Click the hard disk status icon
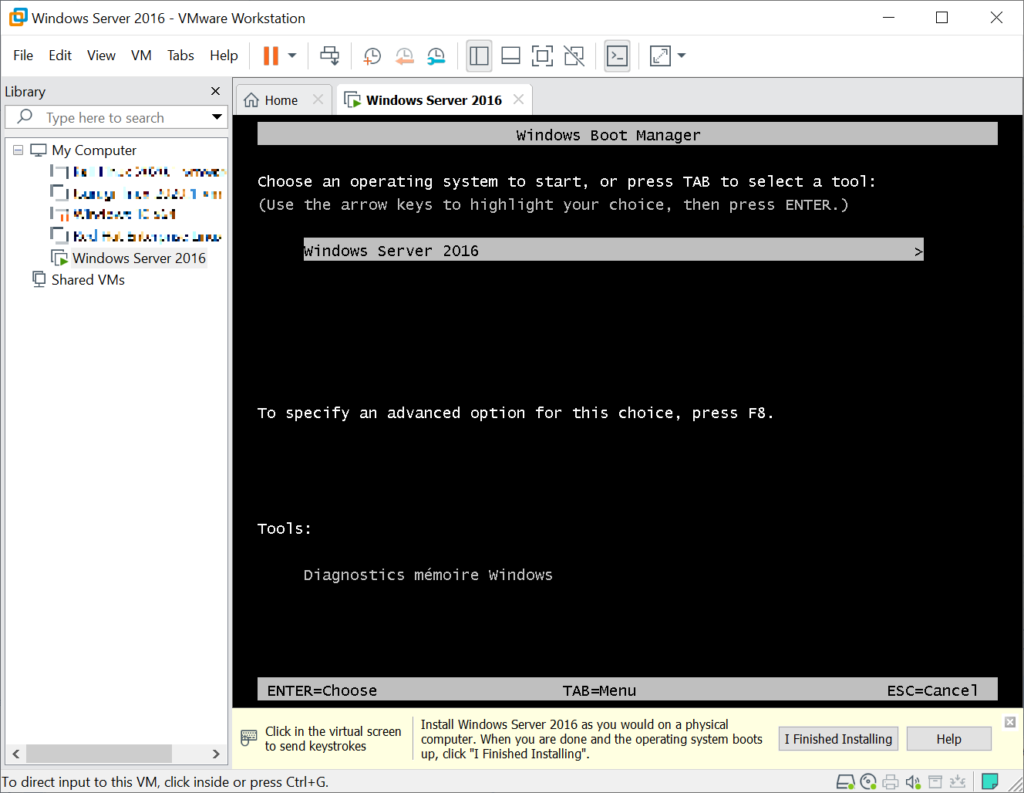 click(846, 782)
